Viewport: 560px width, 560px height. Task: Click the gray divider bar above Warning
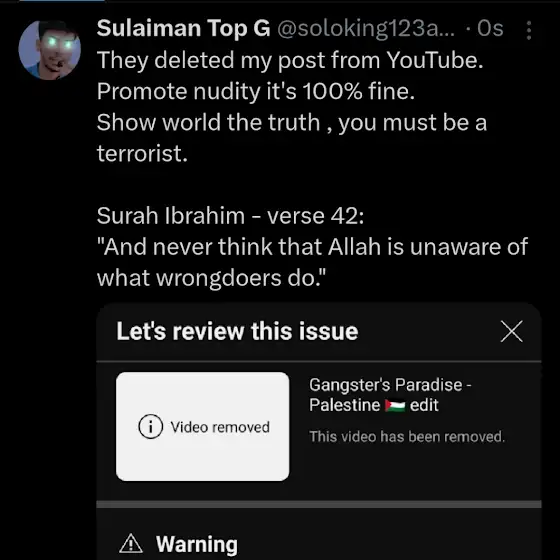pyautogui.click(x=319, y=504)
